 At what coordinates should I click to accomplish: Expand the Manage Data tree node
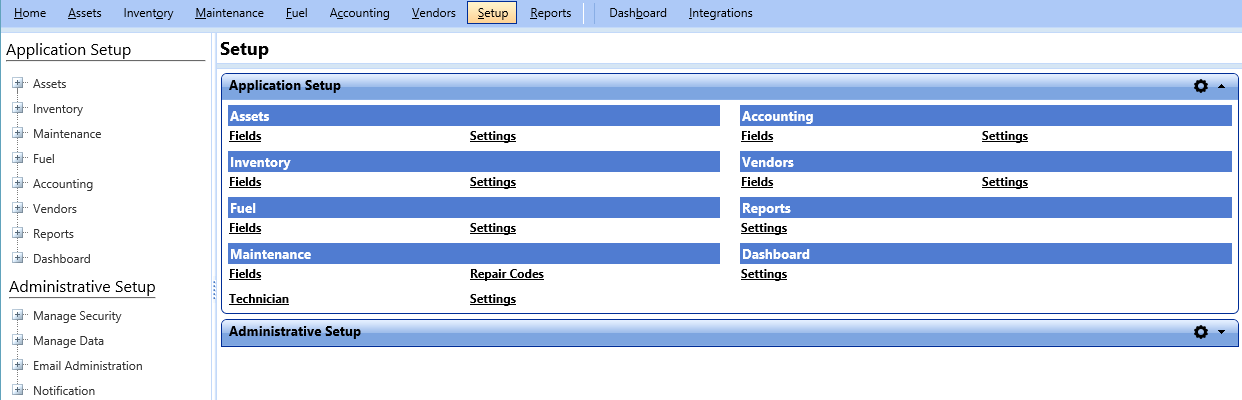(18, 341)
